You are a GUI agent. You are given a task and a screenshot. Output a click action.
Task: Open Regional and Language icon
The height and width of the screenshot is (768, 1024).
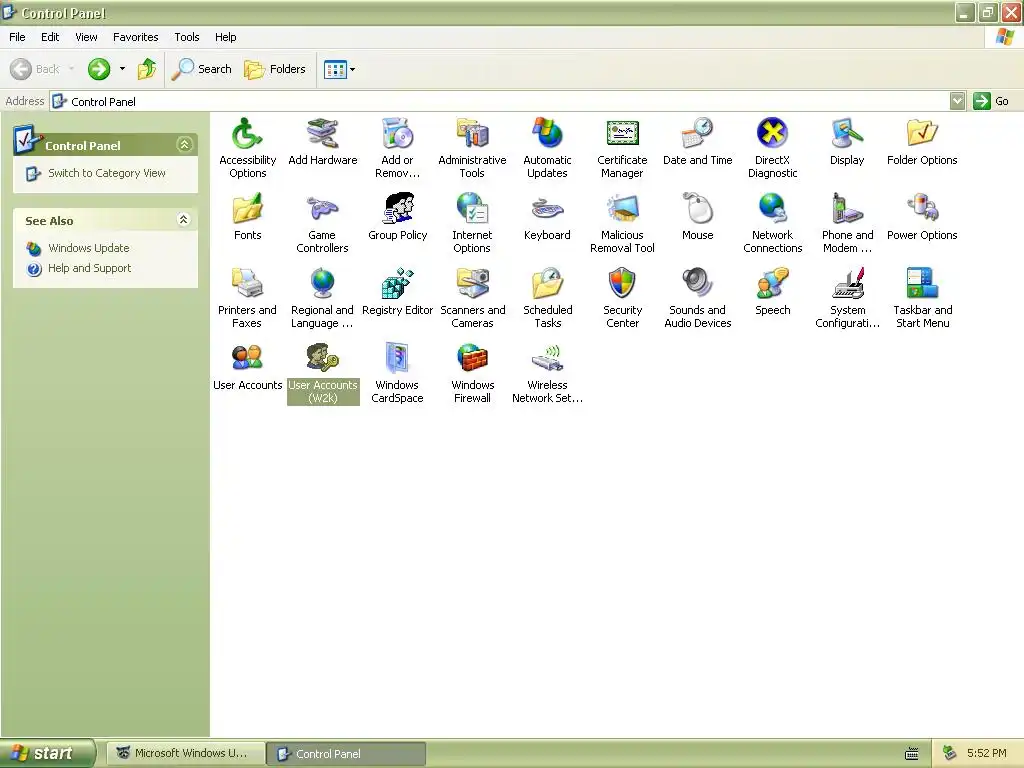coord(322,284)
